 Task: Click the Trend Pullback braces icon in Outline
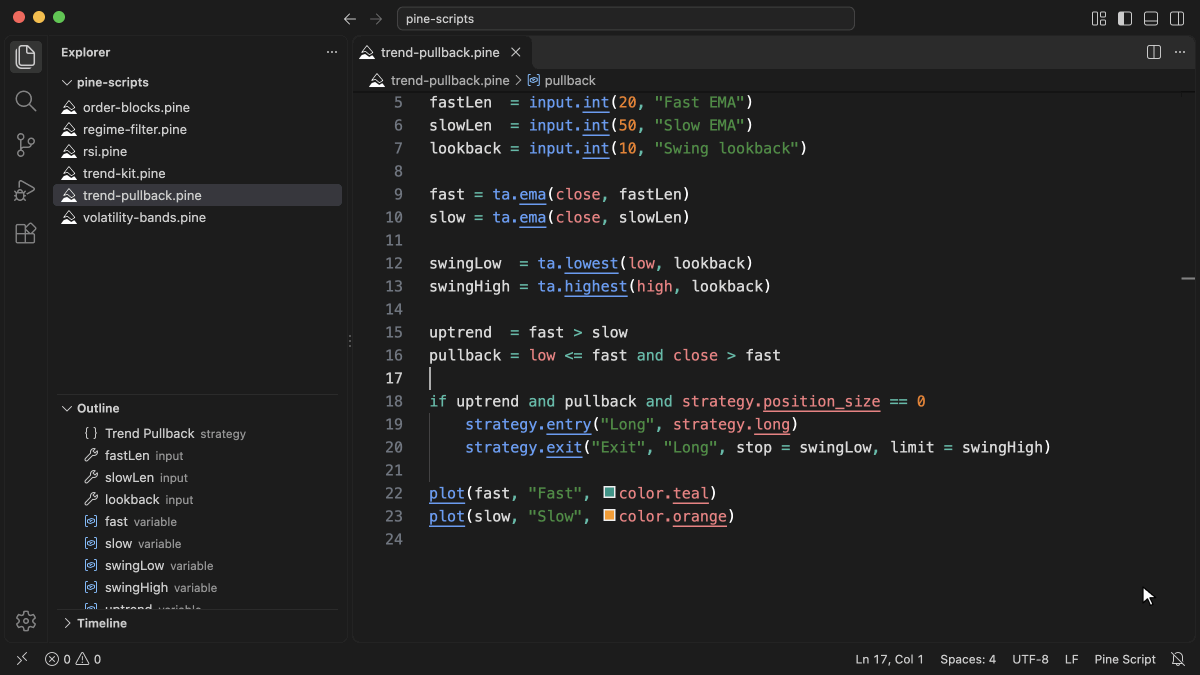[x=91, y=433]
